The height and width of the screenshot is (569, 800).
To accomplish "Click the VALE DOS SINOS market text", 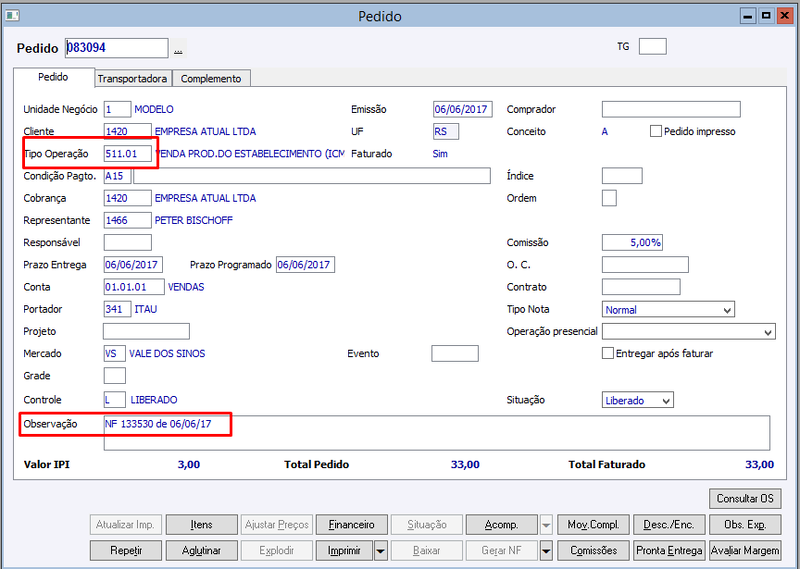I will [x=167, y=354].
